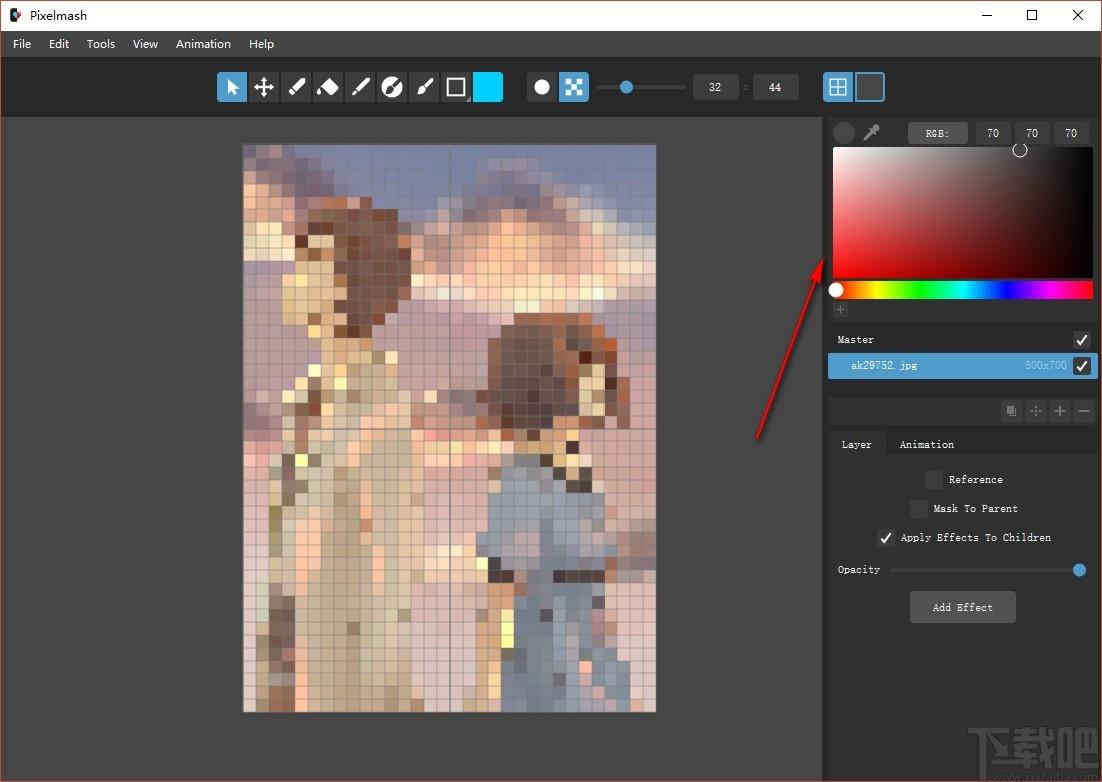This screenshot has width=1102, height=782.
Task: Toggle visibility checkbox of ak29752.jpg layer
Action: [x=1082, y=365]
